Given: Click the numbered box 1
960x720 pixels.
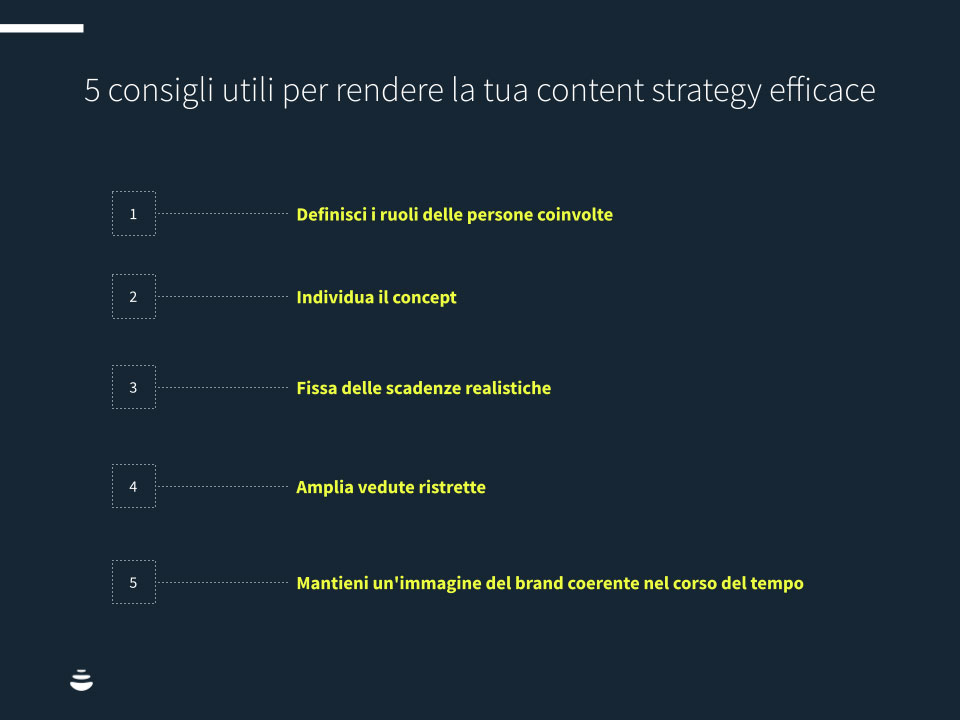Looking at the screenshot, I should click(x=134, y=214).
